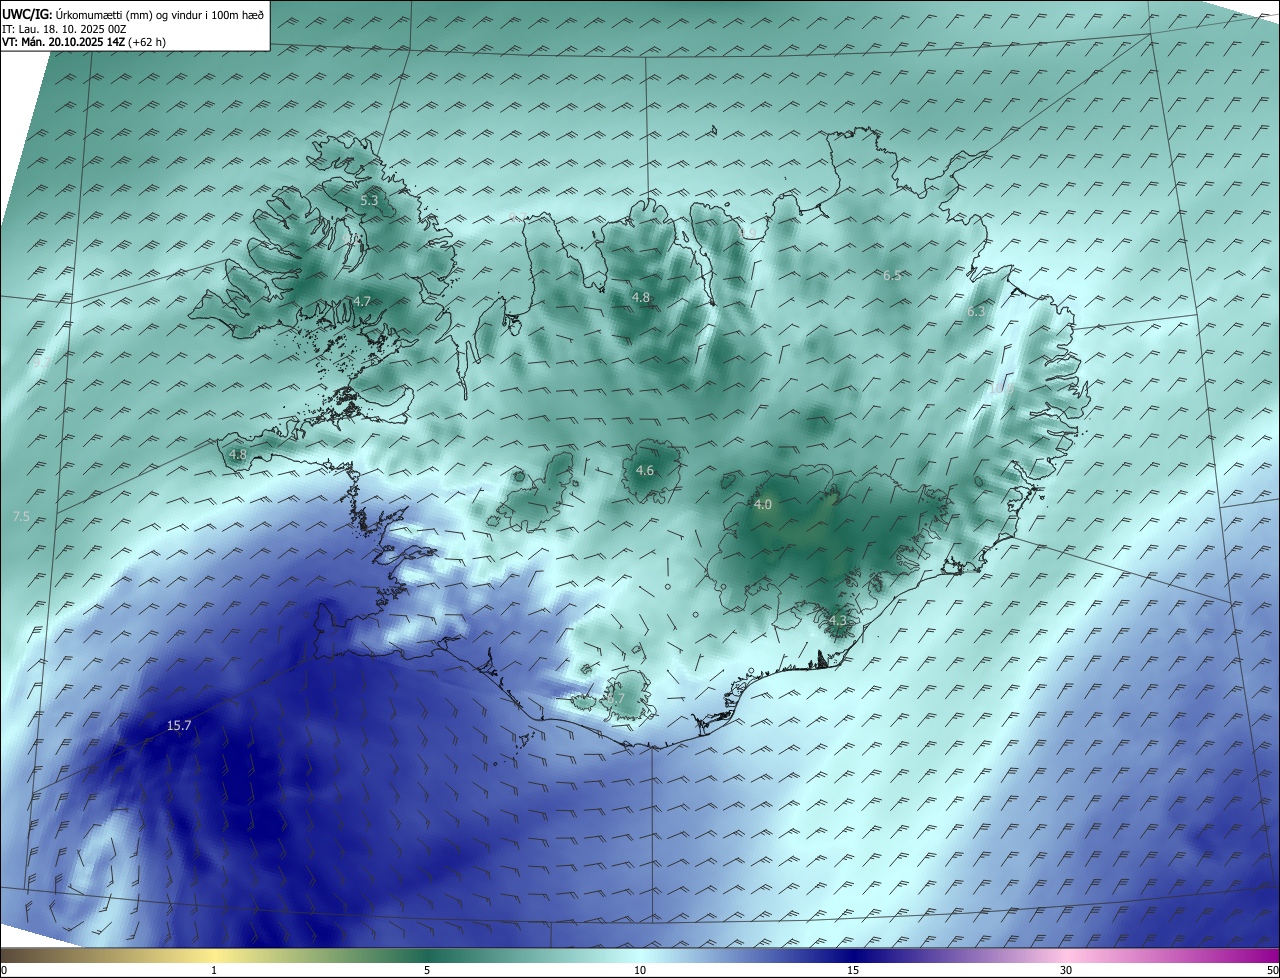Screen dimensions: 1280x978
Task: Click the 0 tick label on the colour scale
Action: (3, 970)
